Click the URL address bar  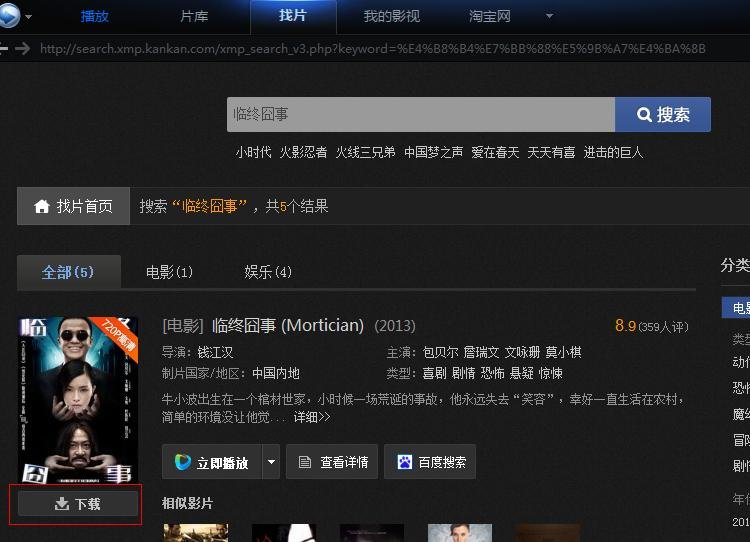coord(373,48)
